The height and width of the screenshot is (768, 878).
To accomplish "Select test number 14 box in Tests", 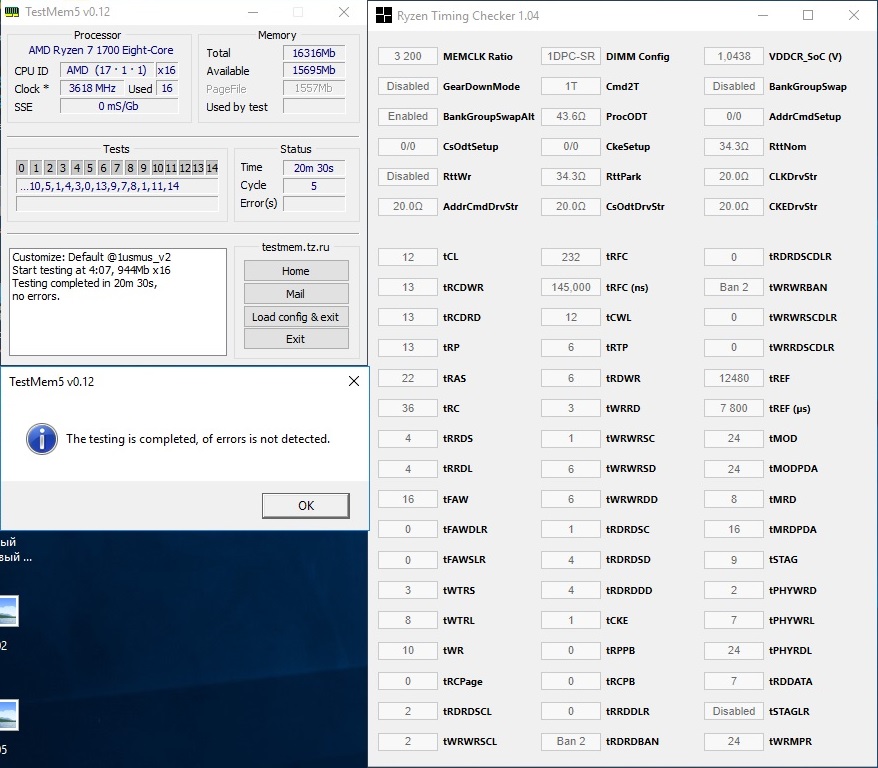I will click(x=212, y=168).
